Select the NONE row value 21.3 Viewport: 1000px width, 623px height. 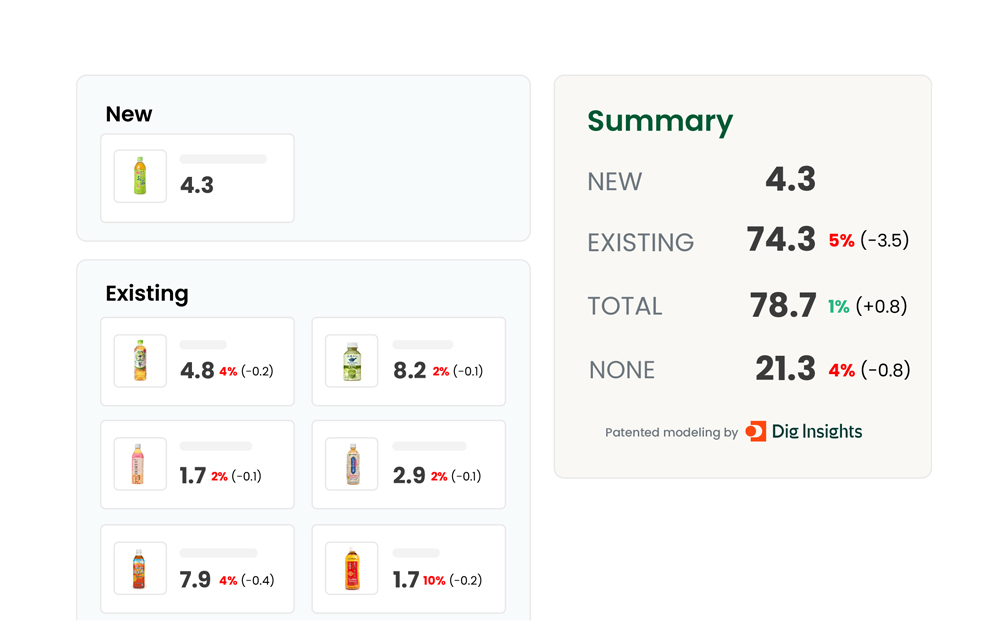tap(785, 370)
